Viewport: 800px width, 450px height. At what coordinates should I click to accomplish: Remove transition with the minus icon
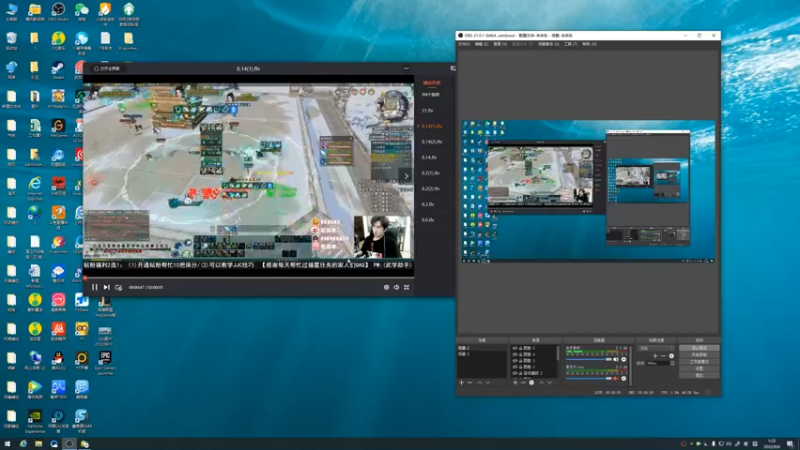click(x=663, y=356)
